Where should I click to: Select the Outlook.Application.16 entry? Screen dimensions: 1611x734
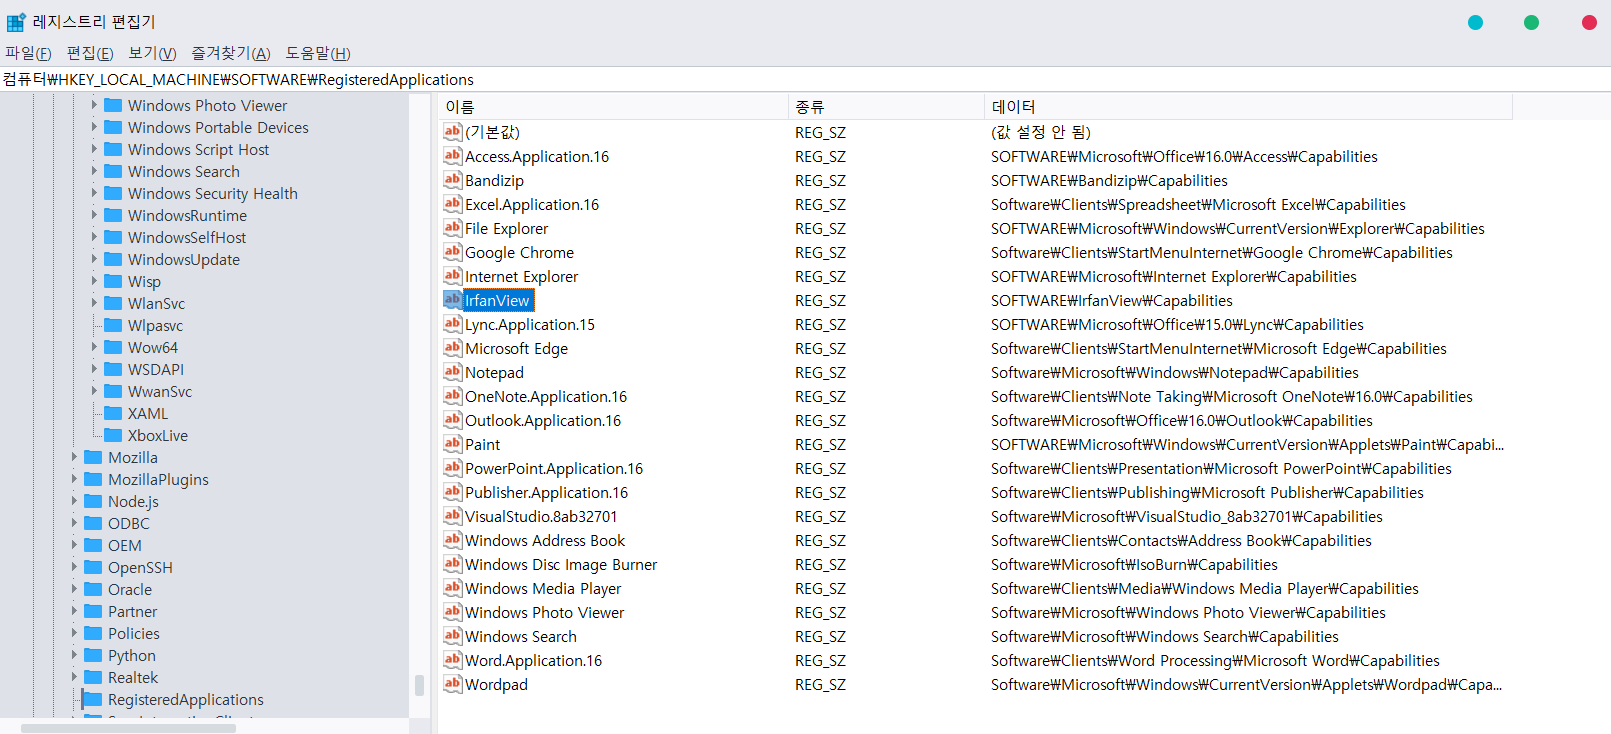coord(543,420)
